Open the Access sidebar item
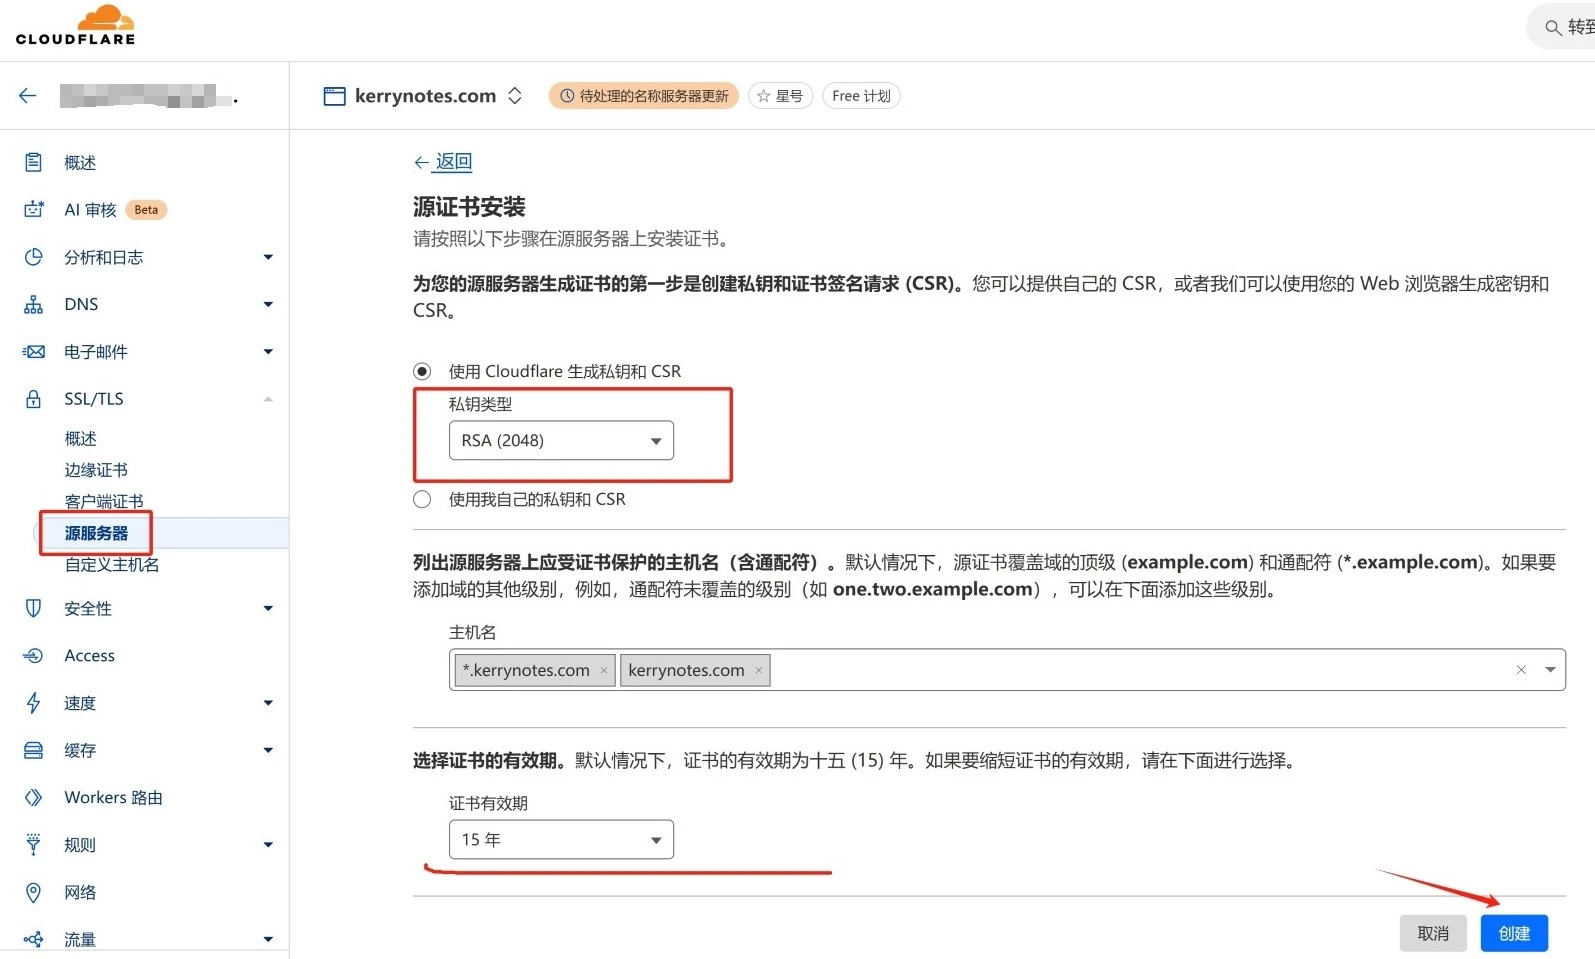The width and height of the screenshot is (1595, 959). [x=89, y=656]
